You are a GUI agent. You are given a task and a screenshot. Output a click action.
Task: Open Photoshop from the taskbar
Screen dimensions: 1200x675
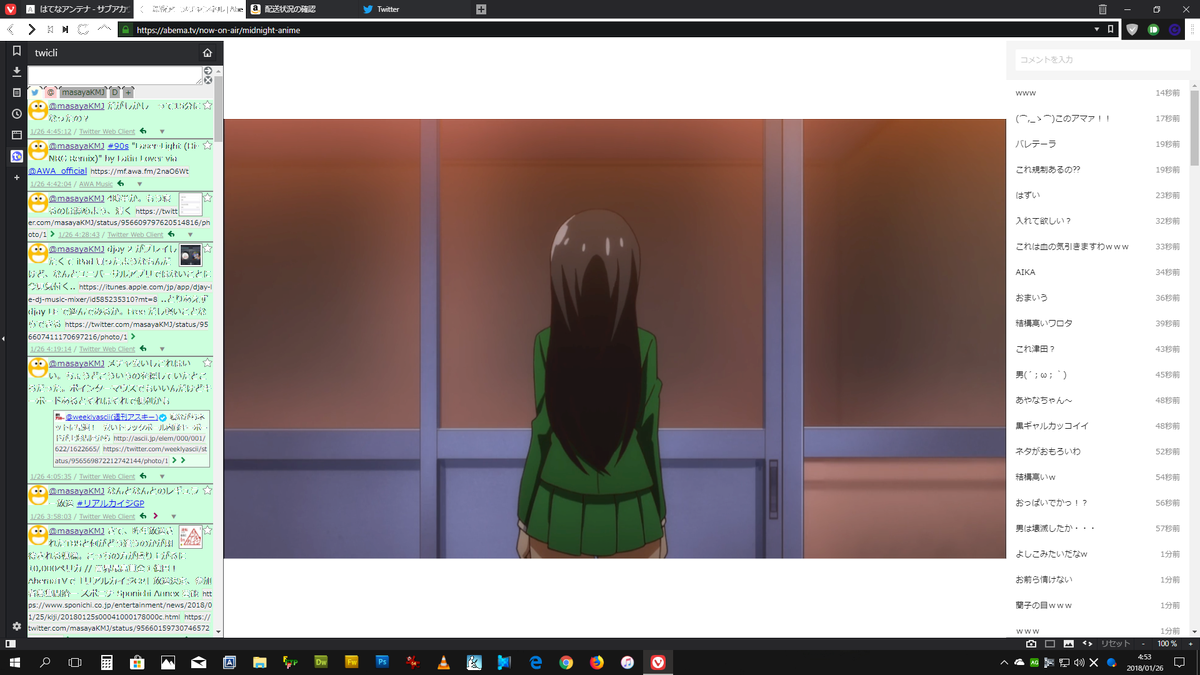[381, 662]
